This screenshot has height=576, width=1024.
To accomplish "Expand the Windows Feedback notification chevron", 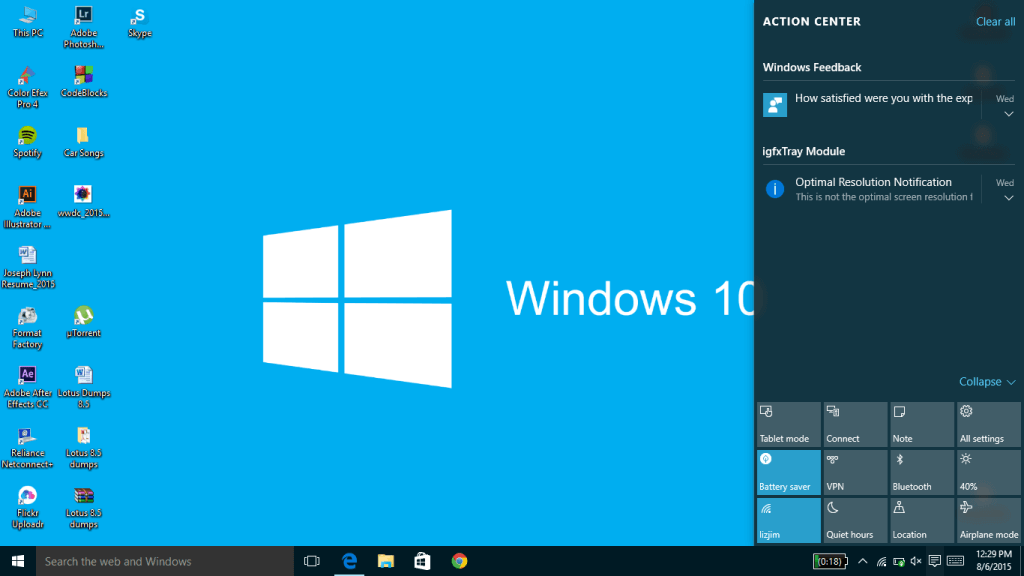I will (x=1008, y=114).
